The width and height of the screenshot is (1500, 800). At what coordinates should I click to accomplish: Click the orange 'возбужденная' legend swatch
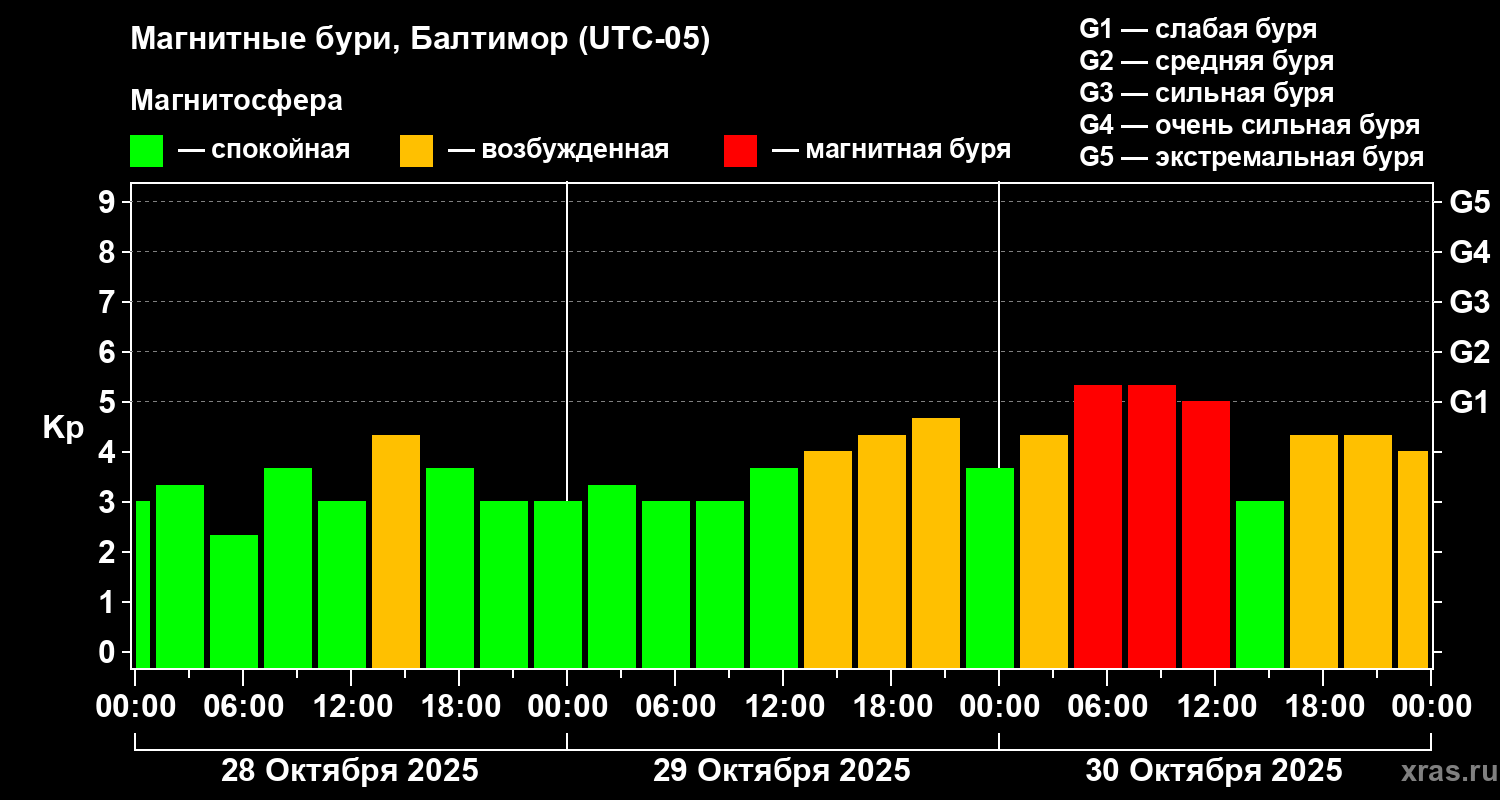[x=416, y=151]
